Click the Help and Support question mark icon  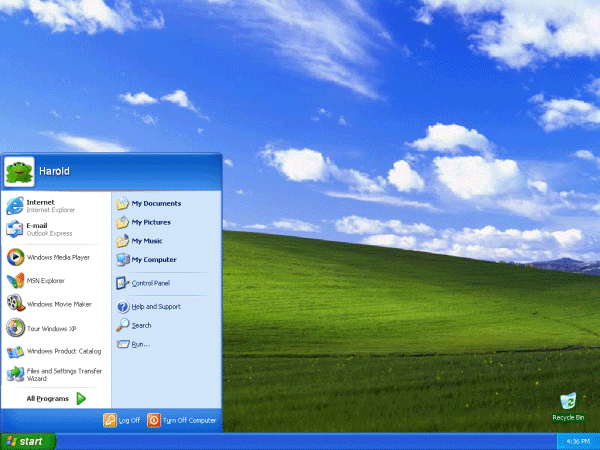[123, 307]
